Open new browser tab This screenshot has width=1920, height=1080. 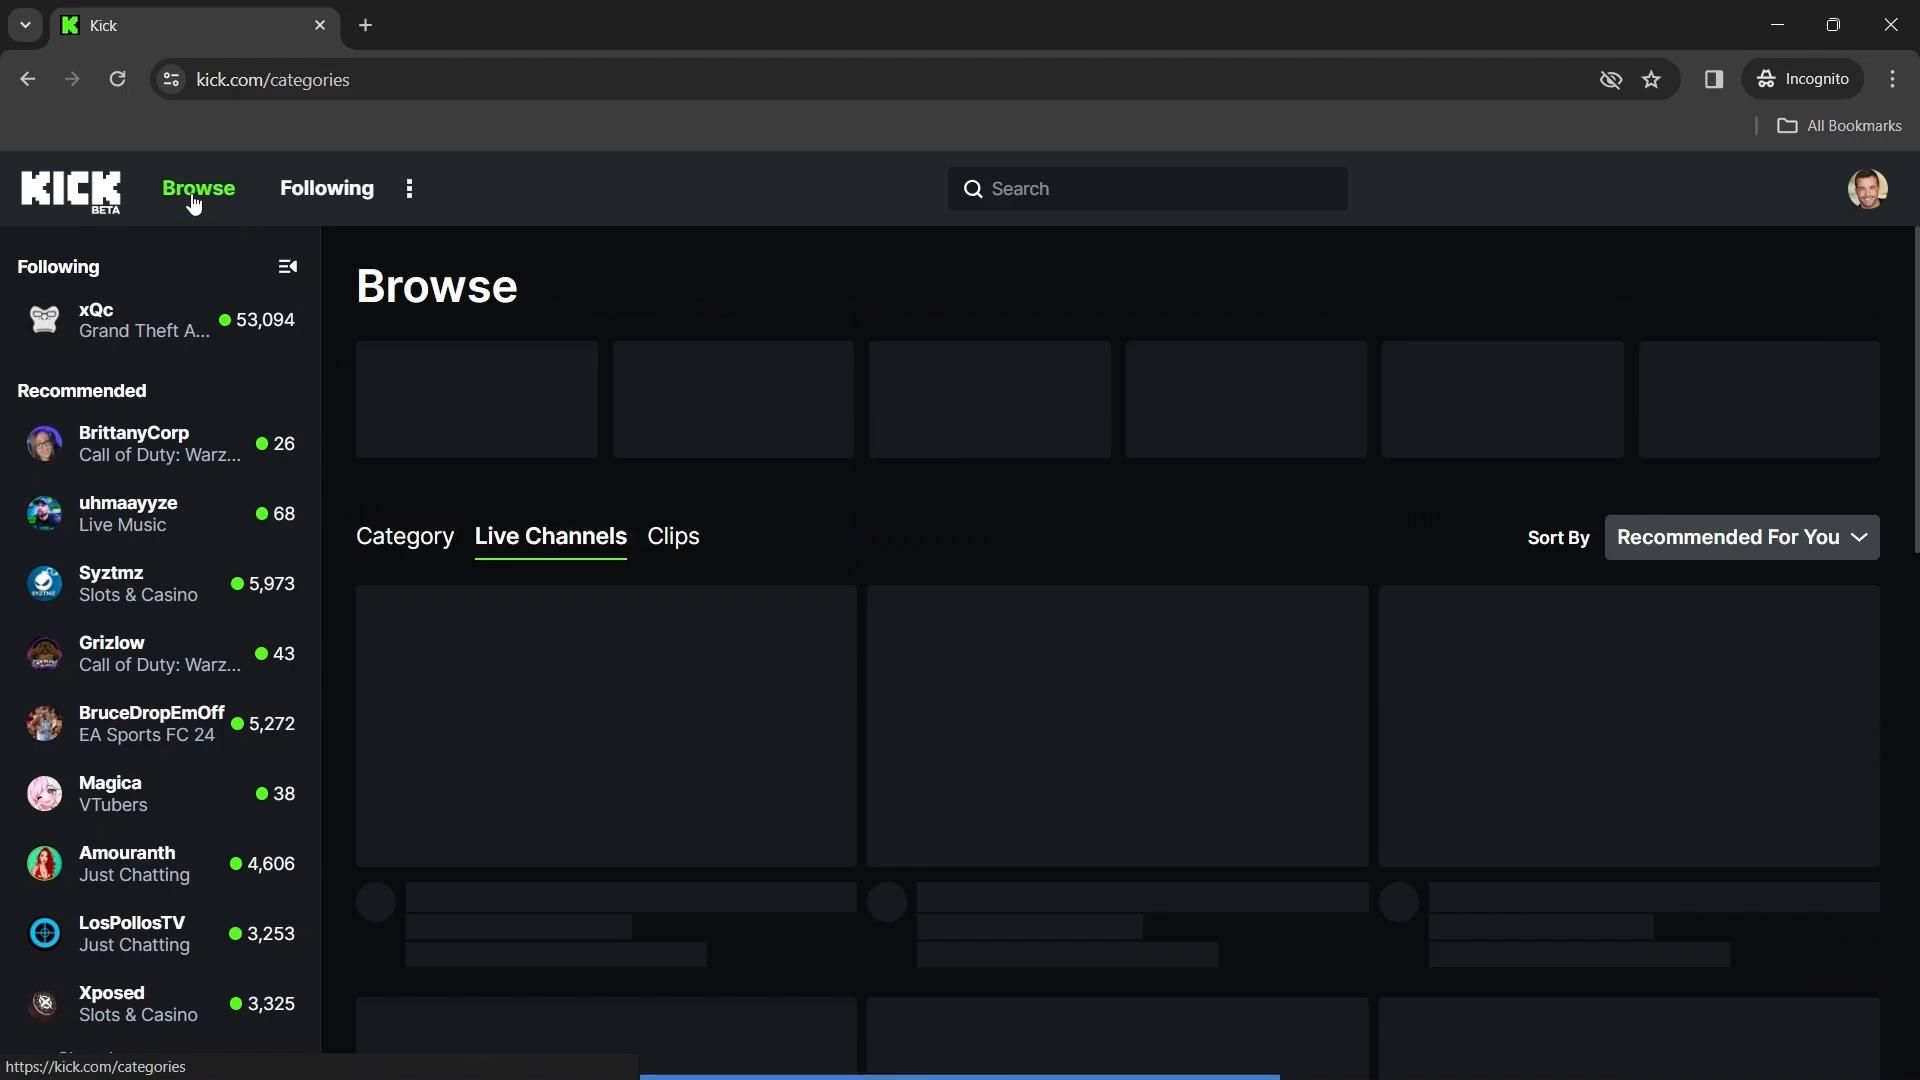[365, 25]
